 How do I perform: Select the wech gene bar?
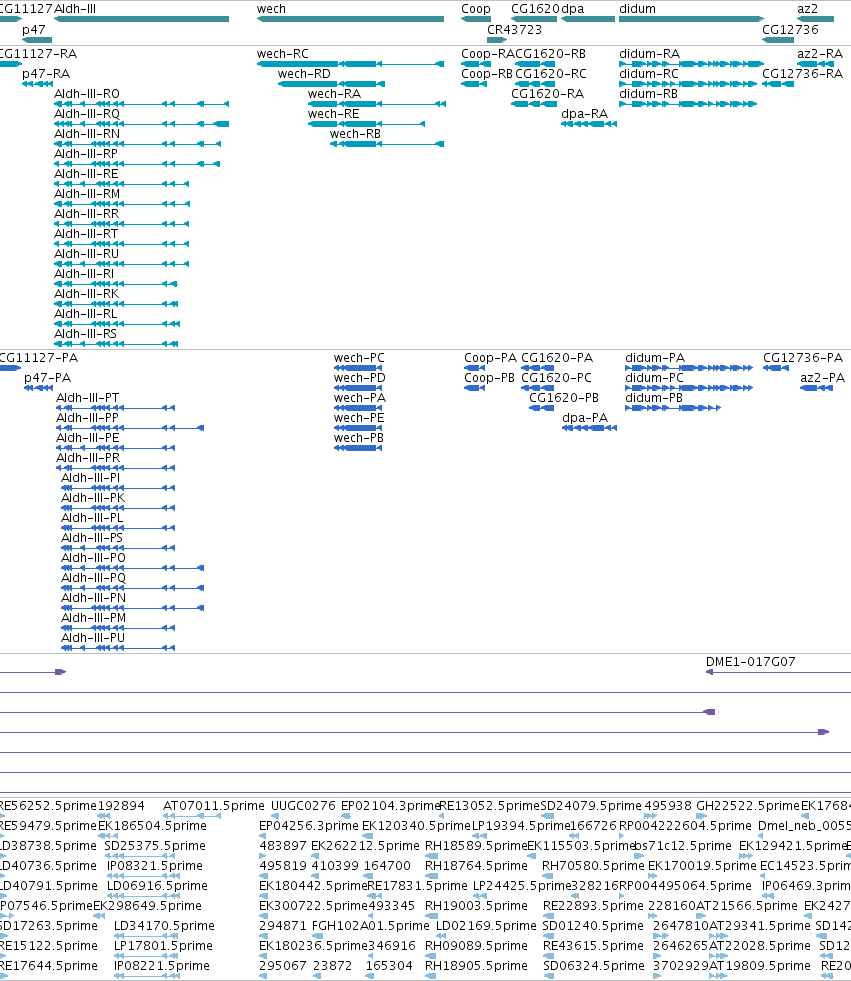pyautogui.click(x=350, y=19)
